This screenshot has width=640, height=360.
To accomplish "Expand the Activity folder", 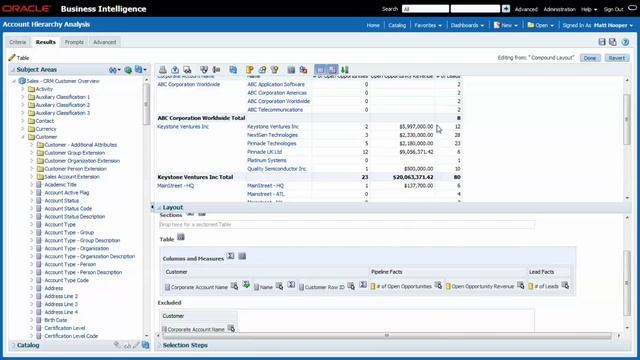I will 23,89.
